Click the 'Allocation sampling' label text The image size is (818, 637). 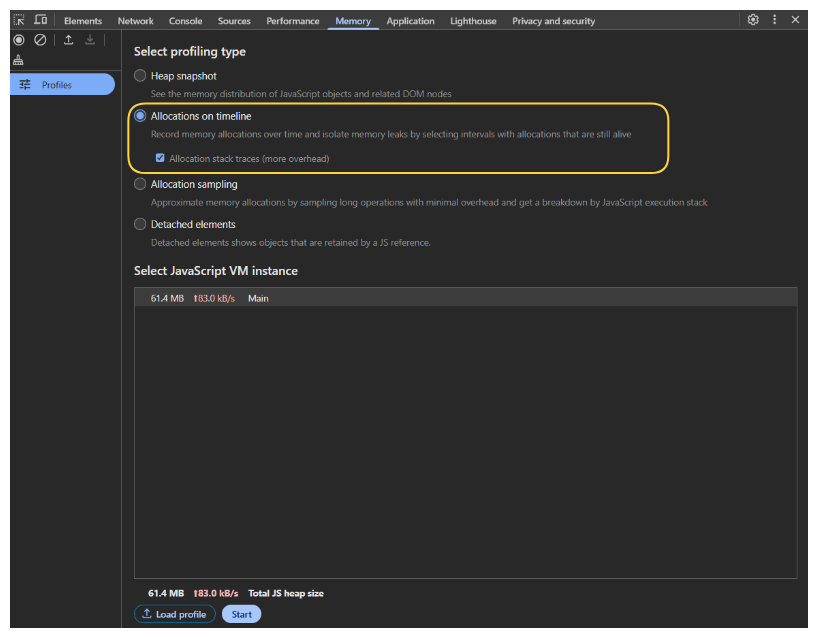point(194,184)
